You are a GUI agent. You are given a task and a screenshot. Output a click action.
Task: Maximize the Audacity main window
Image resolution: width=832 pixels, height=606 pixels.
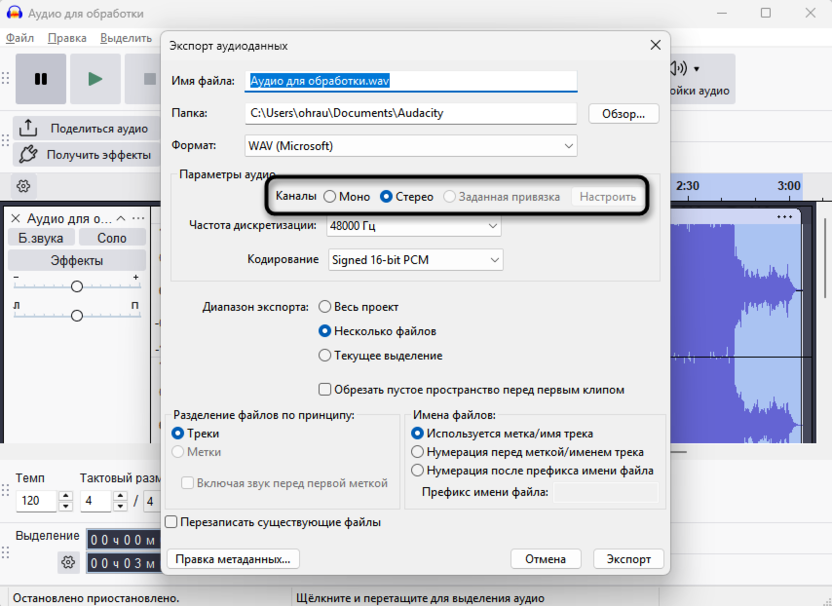(x=766, y=13)
